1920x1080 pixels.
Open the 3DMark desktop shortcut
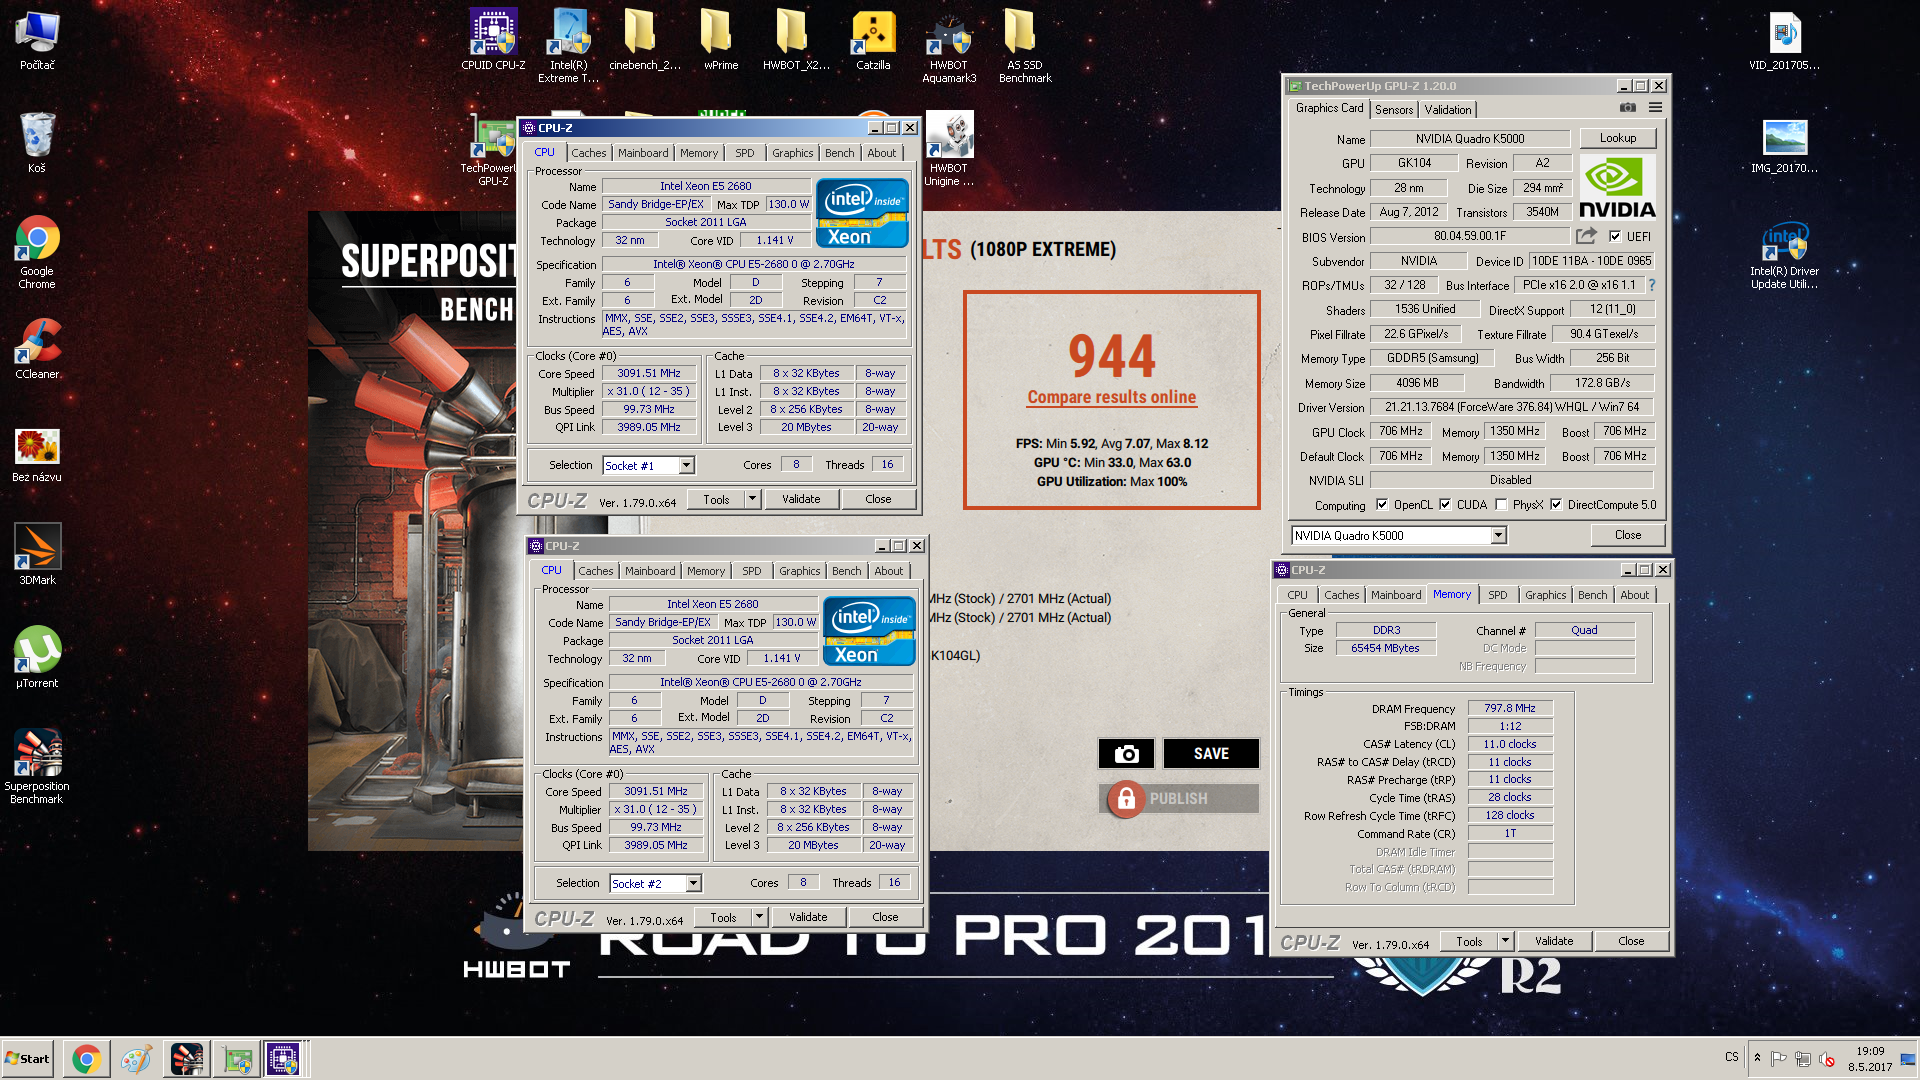tap(37, 554)
